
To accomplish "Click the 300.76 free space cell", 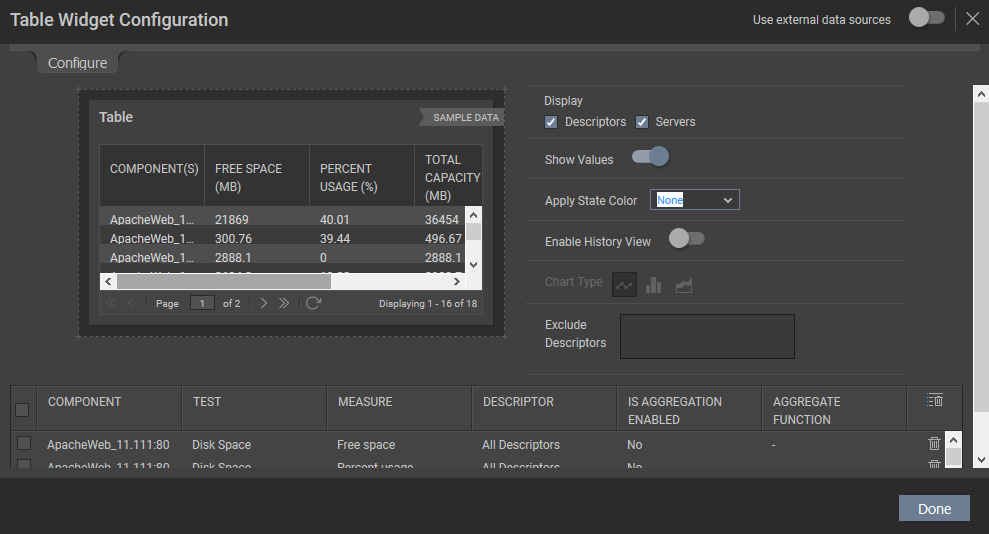I will [x=233, y=238].
